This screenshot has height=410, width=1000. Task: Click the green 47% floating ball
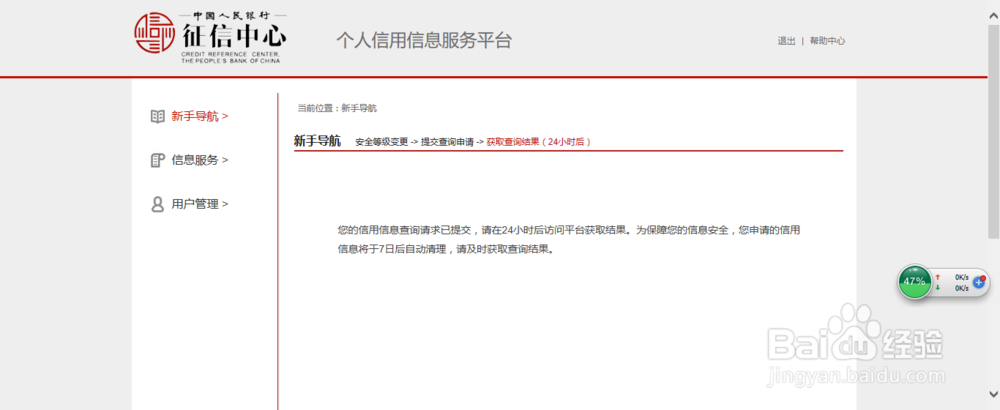point(915,282)
